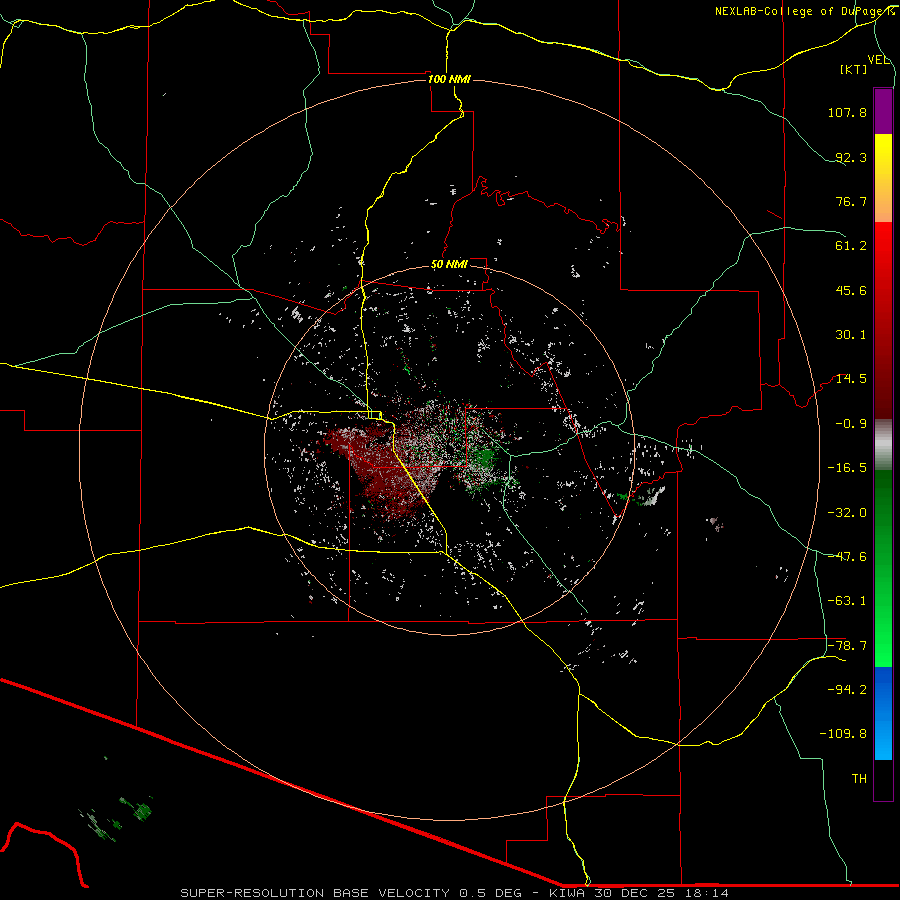The image size is (900, 900).
Task: Click the -32.0 velocity scale value
Action: click(x=847, y=513)
